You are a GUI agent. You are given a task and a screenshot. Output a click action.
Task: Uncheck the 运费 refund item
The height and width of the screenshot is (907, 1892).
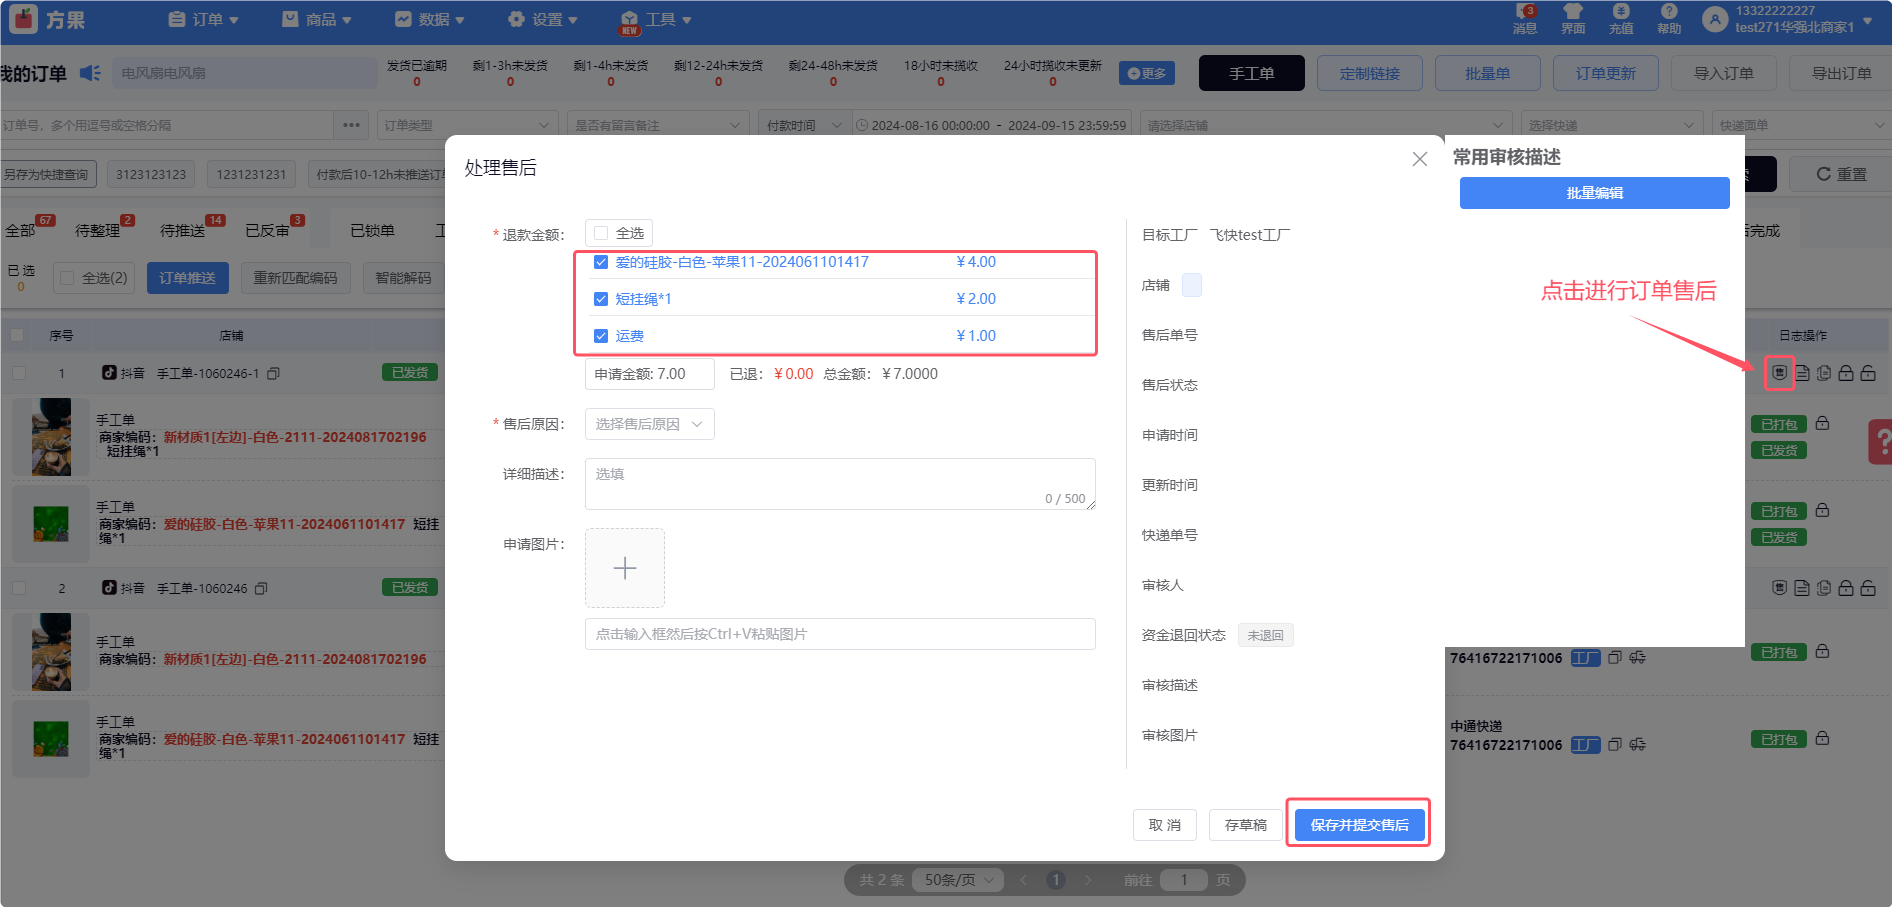601,336
